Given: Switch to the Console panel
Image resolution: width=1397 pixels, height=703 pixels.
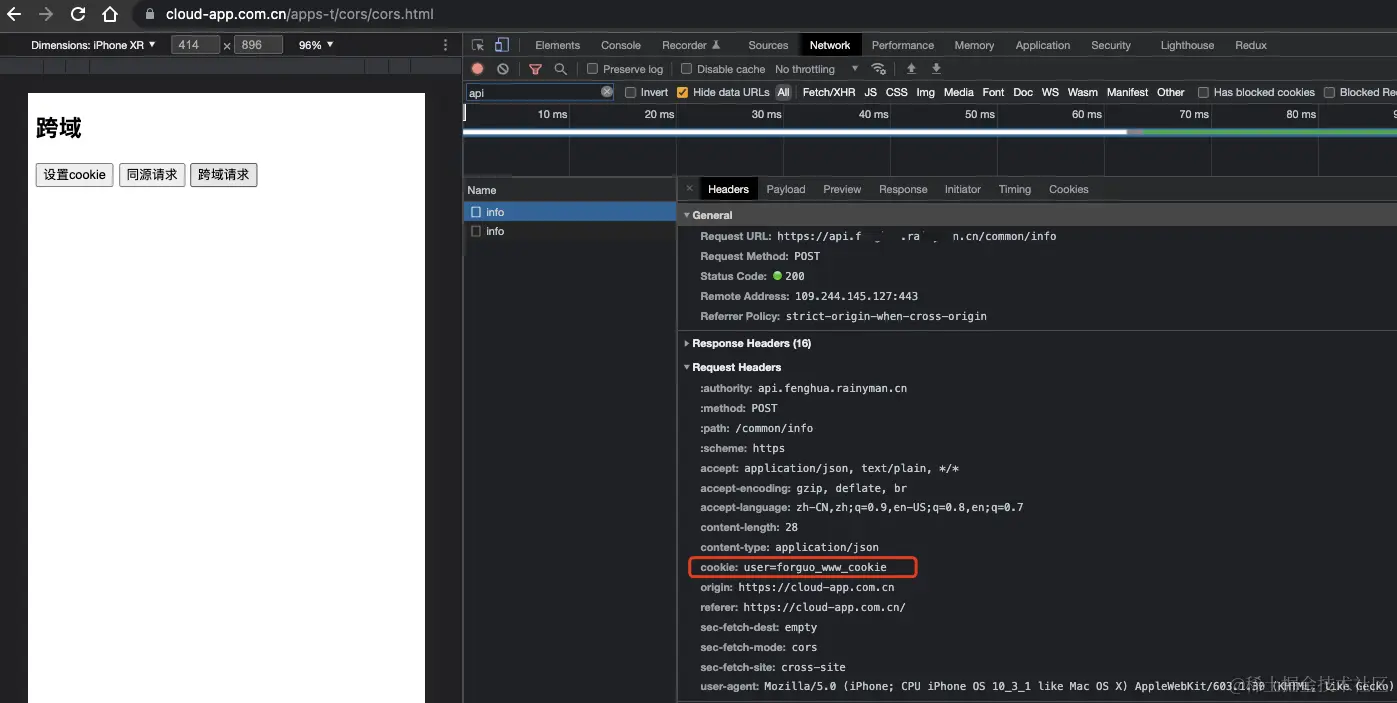Looking at the screenshot, I should (621, 45).
